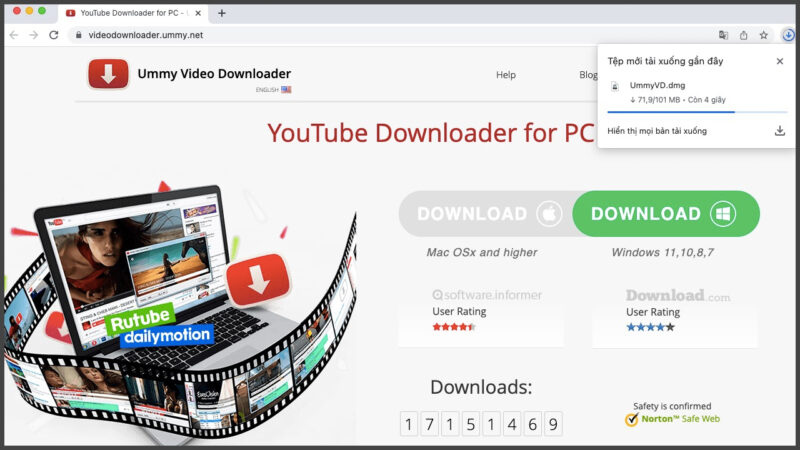The height and width of the screenshot is (450, 800).
Task: Open the browser downloads icon in toolbar
Action: (x=788, y=34)
